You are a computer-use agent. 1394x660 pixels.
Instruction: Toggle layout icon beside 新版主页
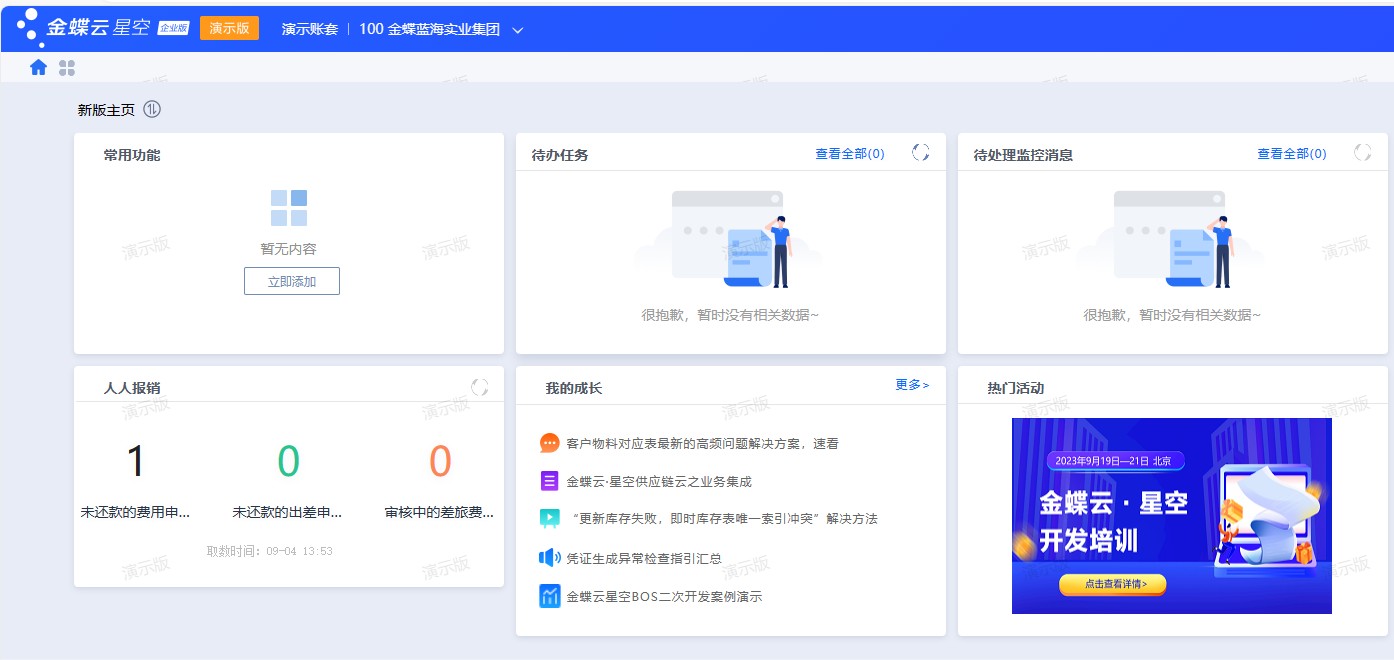click(x=152, y=109)
